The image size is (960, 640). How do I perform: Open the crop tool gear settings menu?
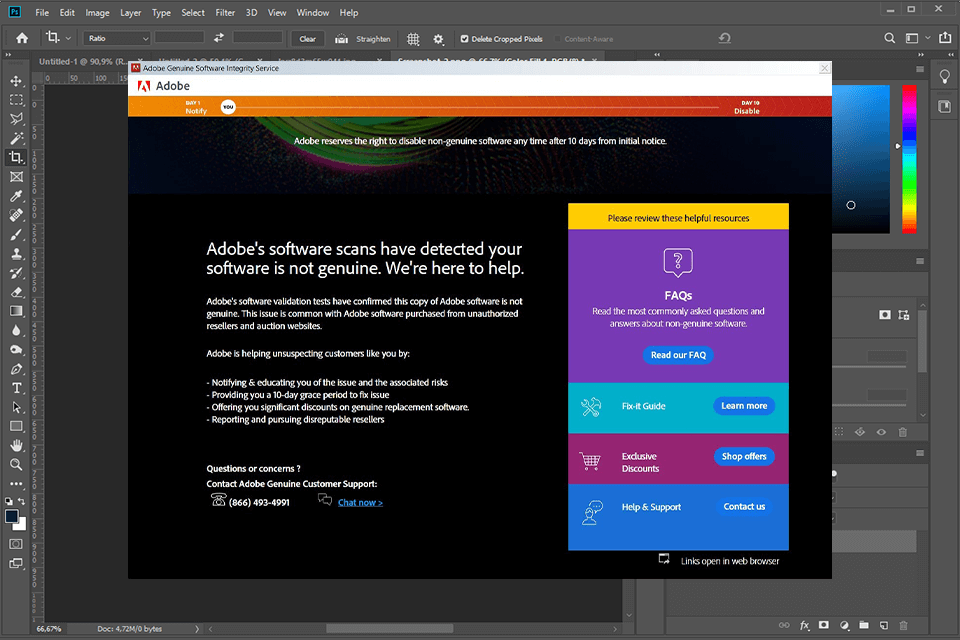(x=437, y=38)
